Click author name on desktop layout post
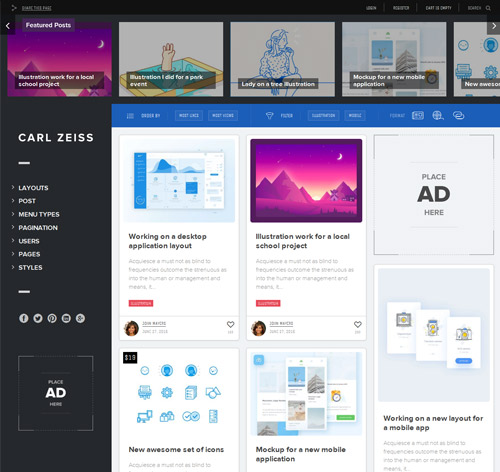 [154, 323]
